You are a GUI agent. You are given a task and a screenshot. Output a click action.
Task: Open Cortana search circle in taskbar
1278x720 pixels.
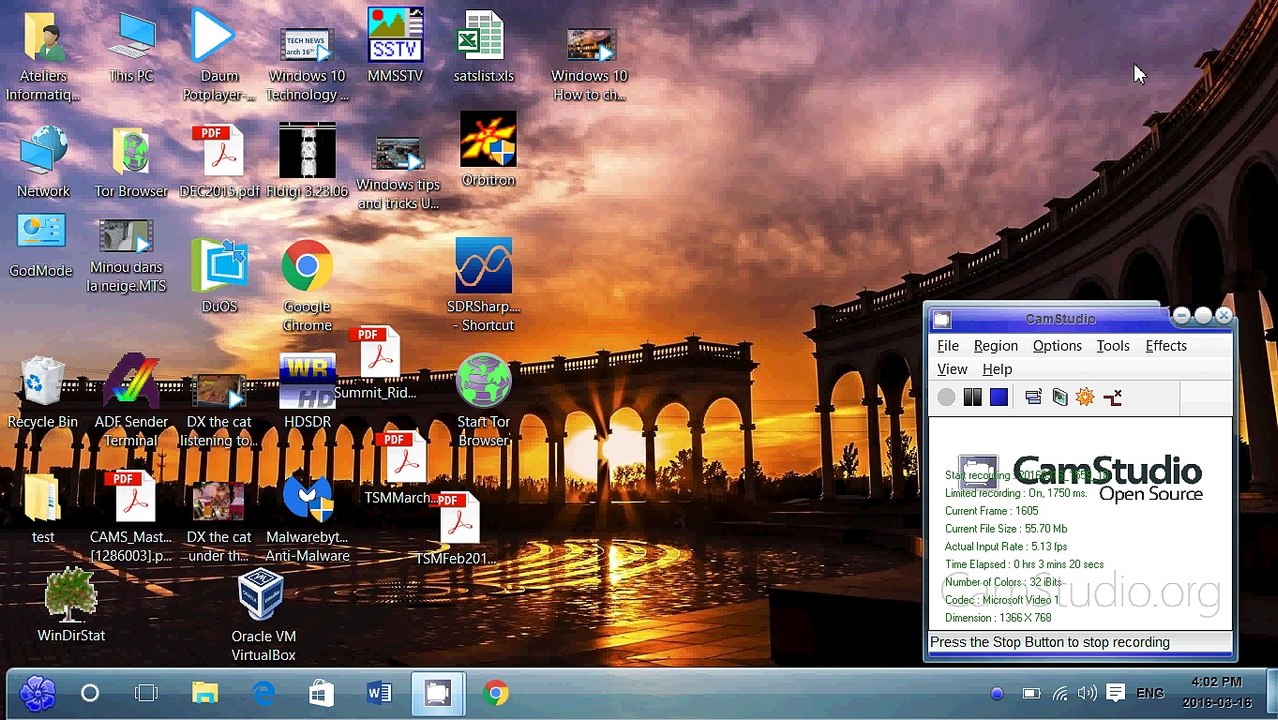[x=90, y=693]
